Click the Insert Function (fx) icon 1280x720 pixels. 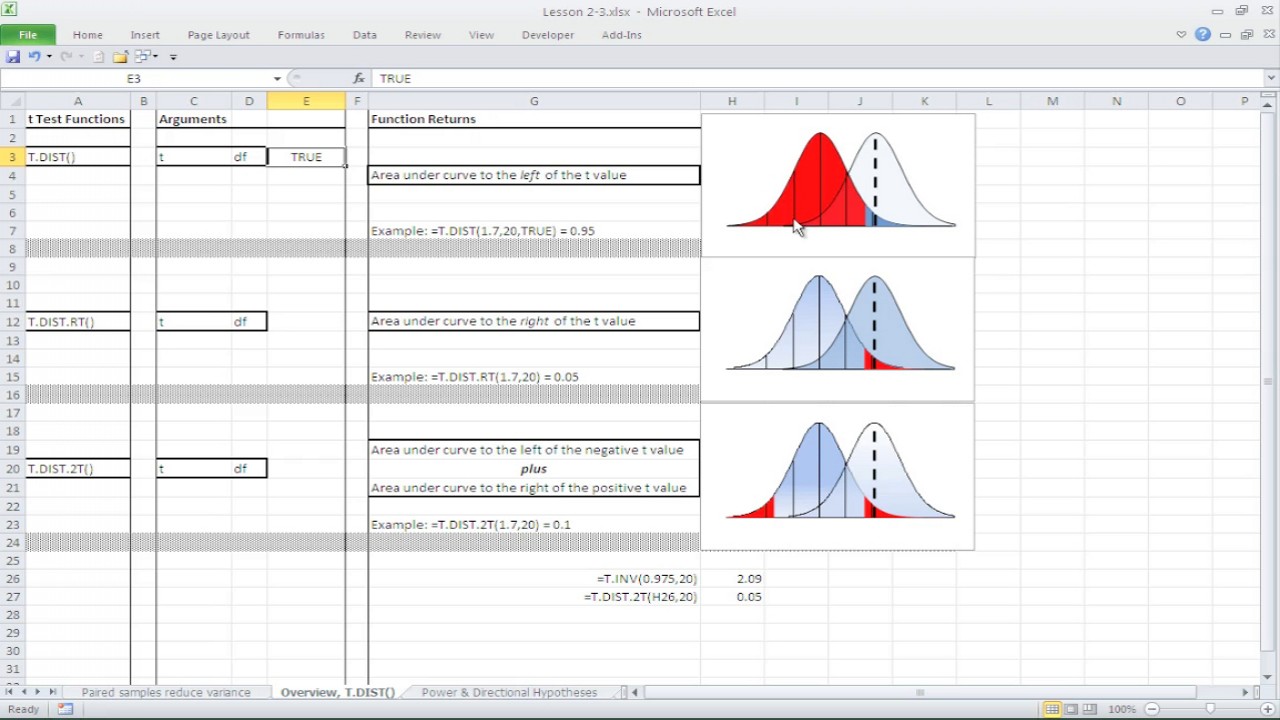(357, 78)
